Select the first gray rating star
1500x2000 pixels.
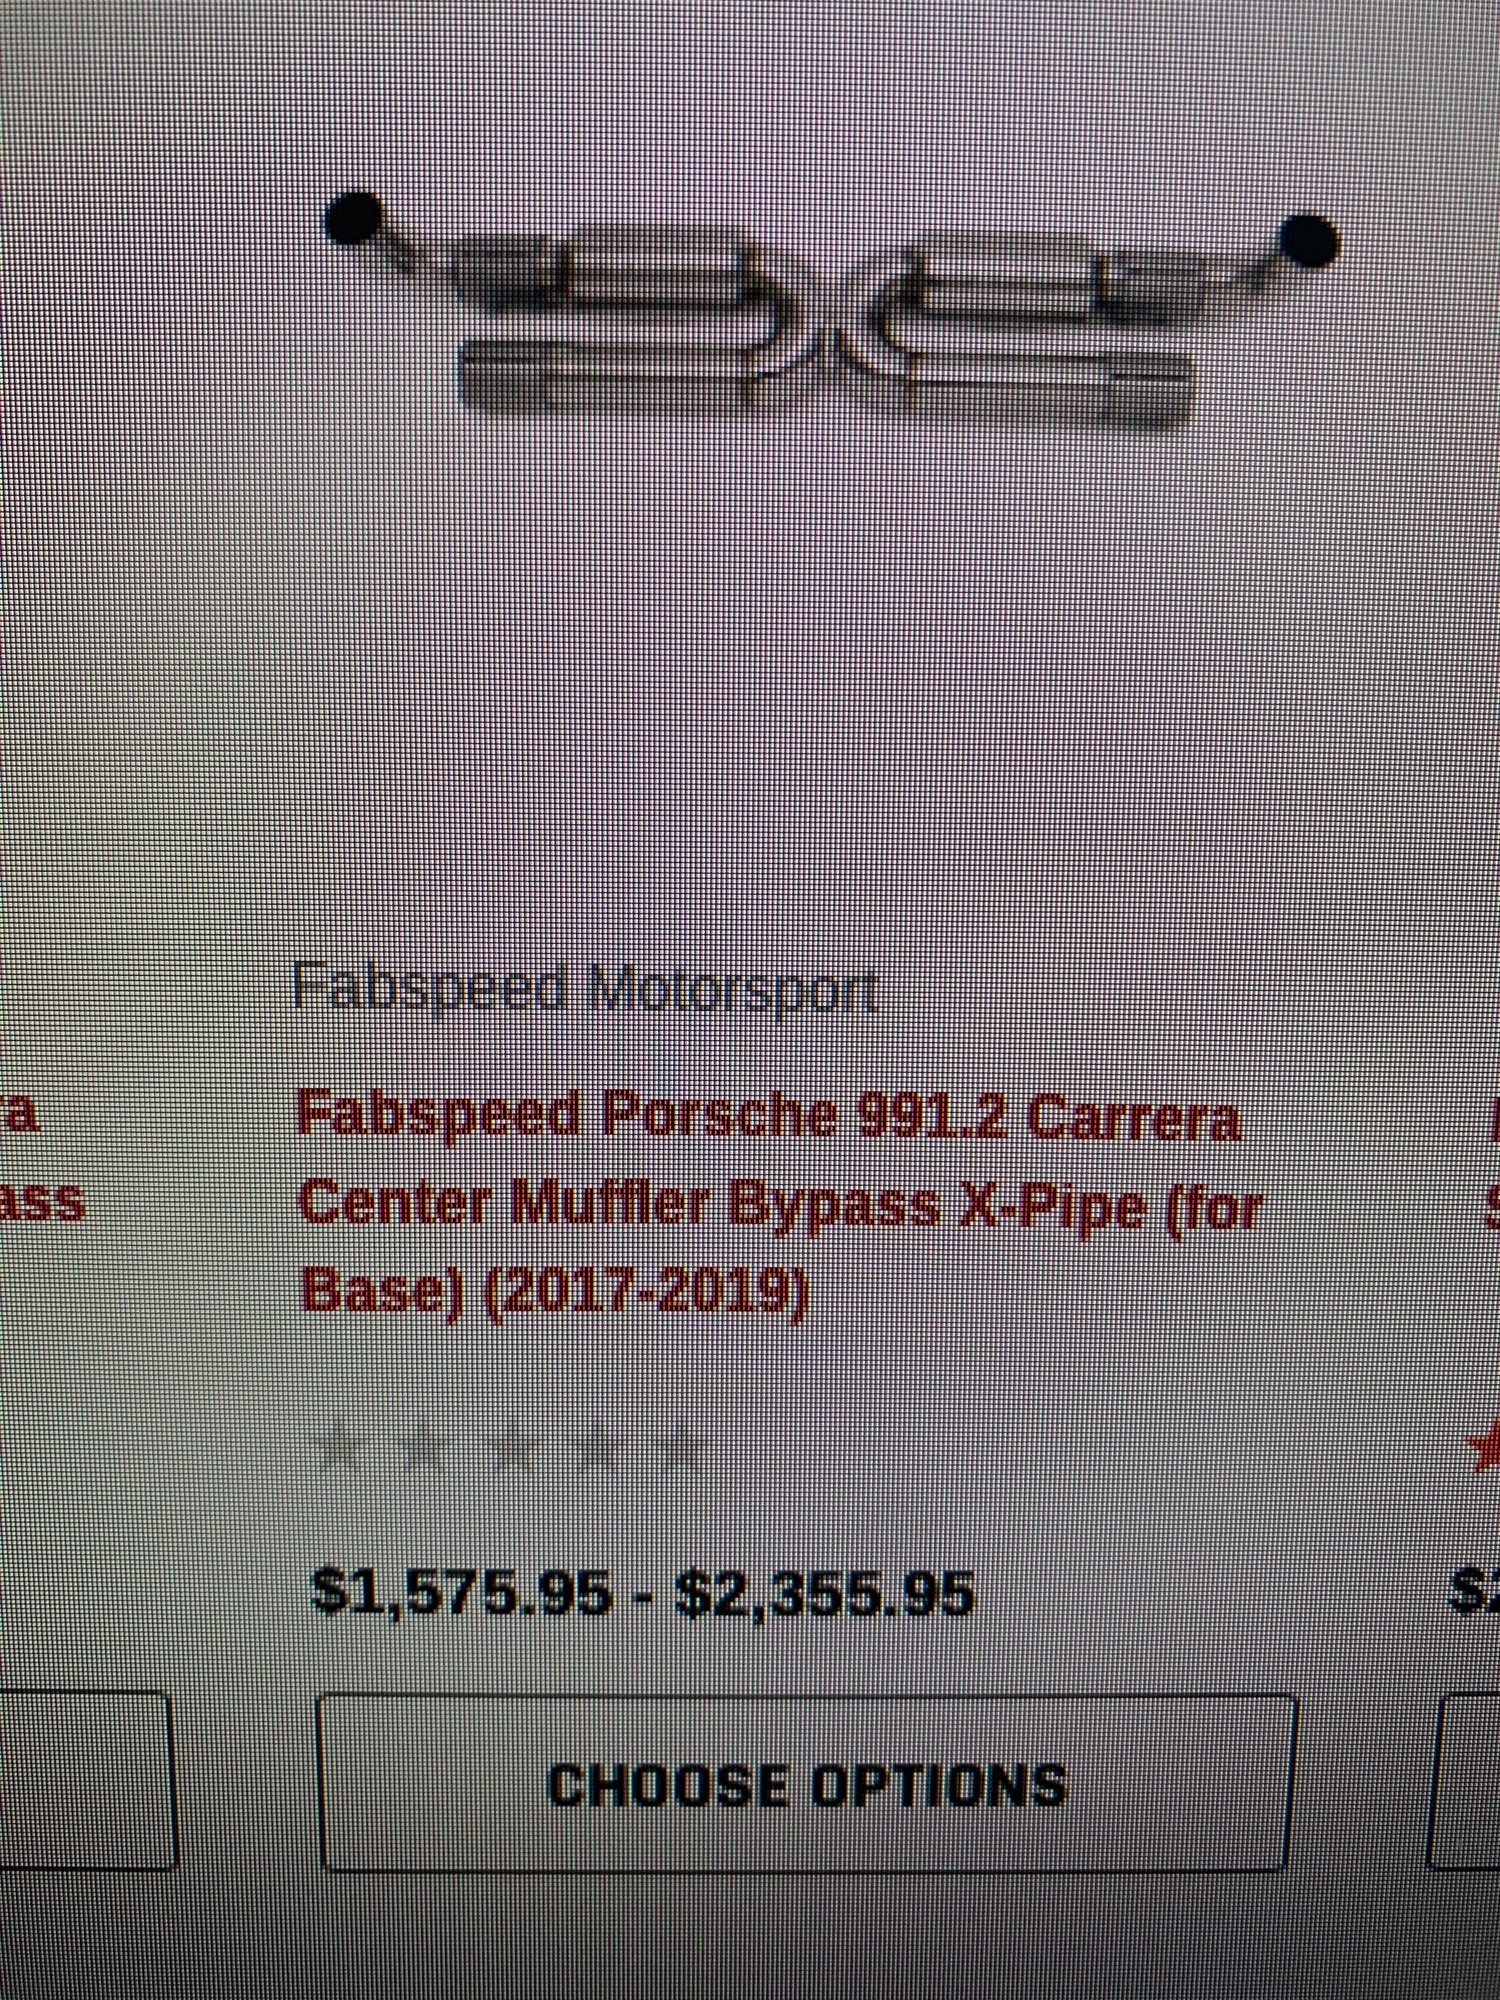[344, 1449]
